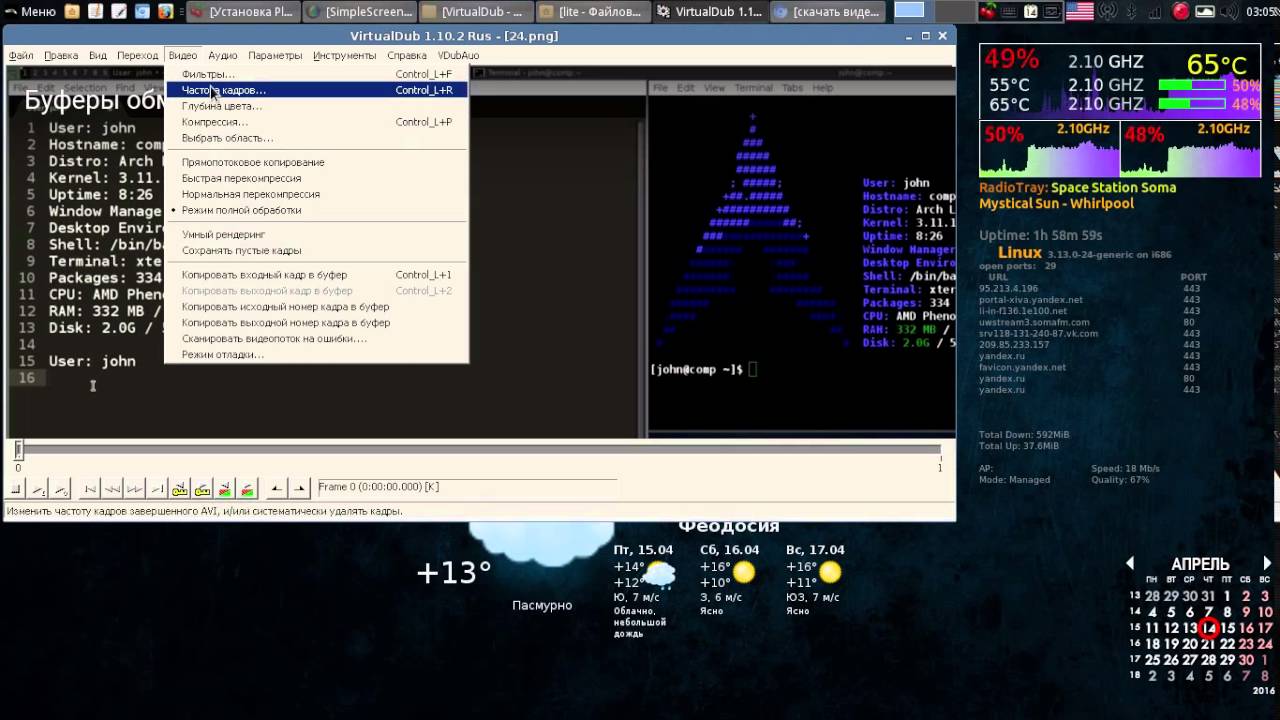The height and width of the screenshot is (720, 1280).
Task: Switch to the [VirtualDub - … taskbar window
Action: point(475,12)
